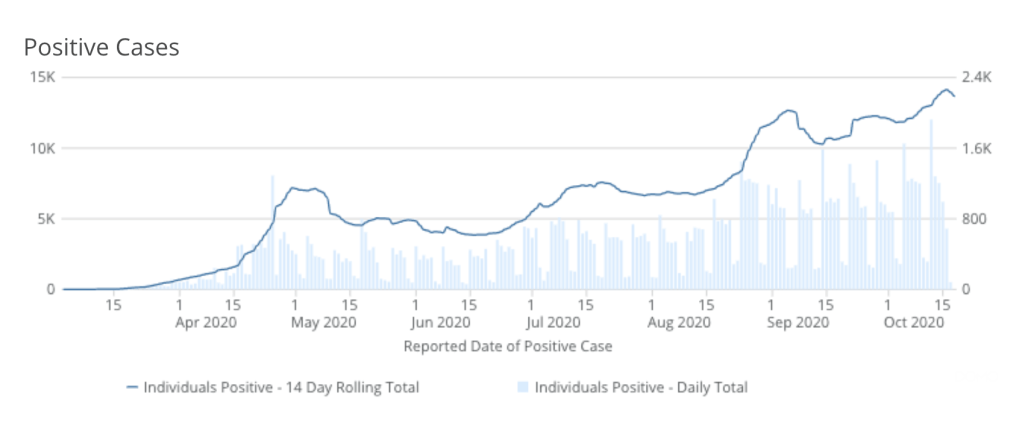Click the dark line swatch in the legend
Image resolution: width=1022 pixels, height=428 pixels.
click(x=132, y=387)
